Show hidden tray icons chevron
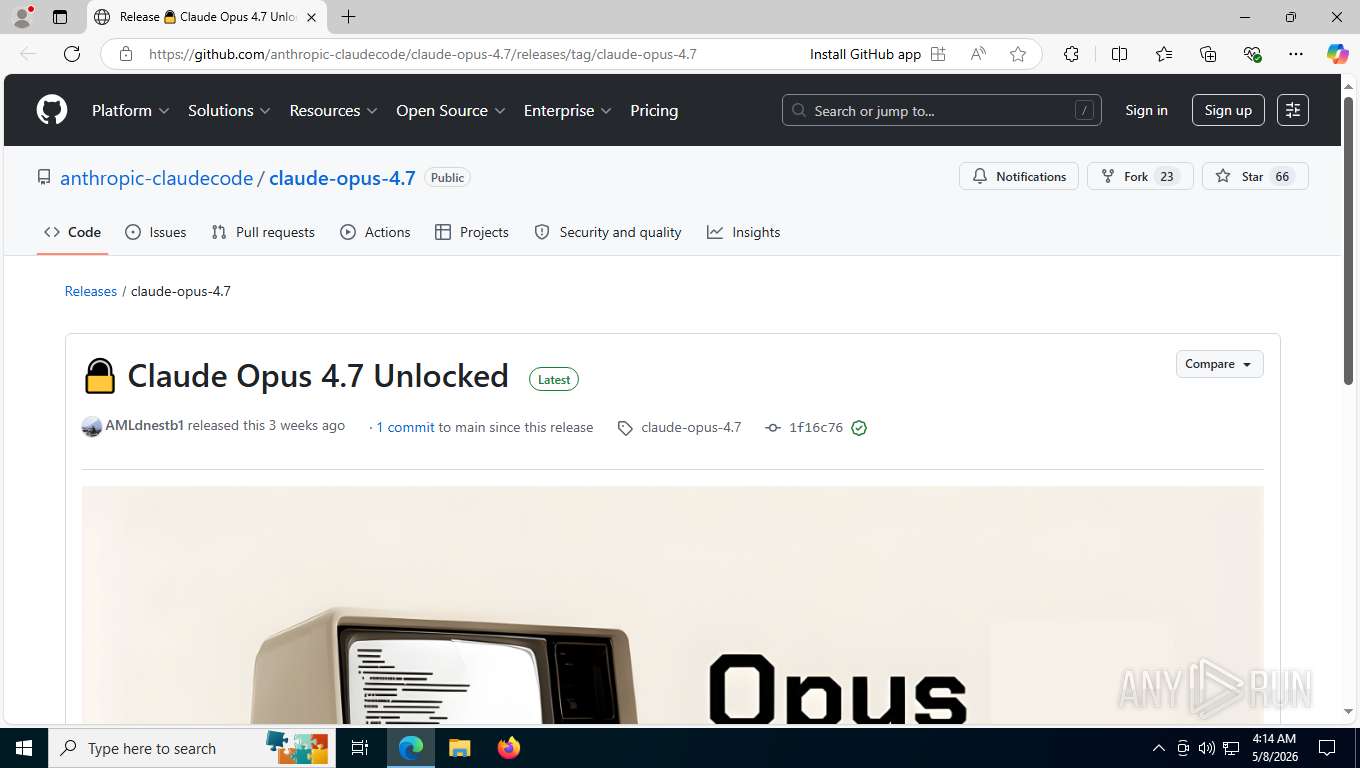The height and width of the screenshot is (768, 1360). (x=1159, y=748)
